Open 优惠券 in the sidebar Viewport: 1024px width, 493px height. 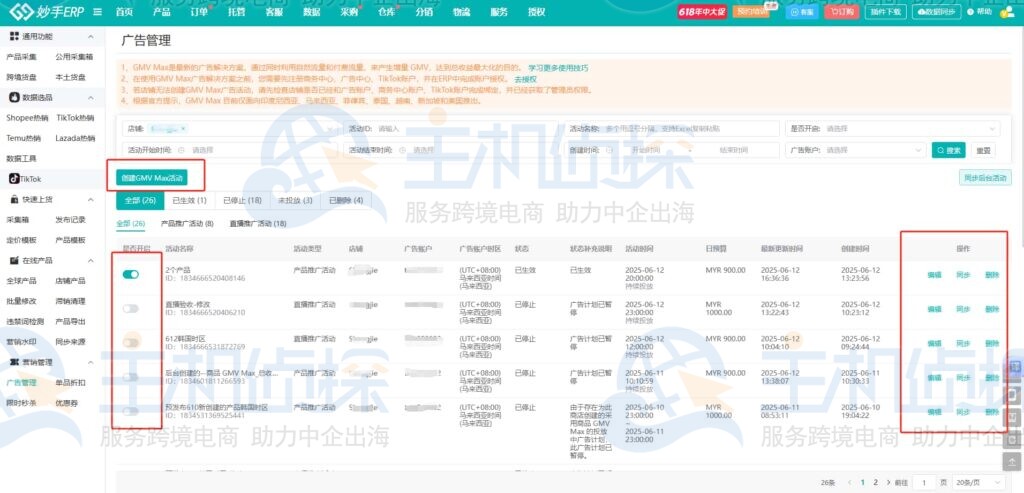[65, 402]
